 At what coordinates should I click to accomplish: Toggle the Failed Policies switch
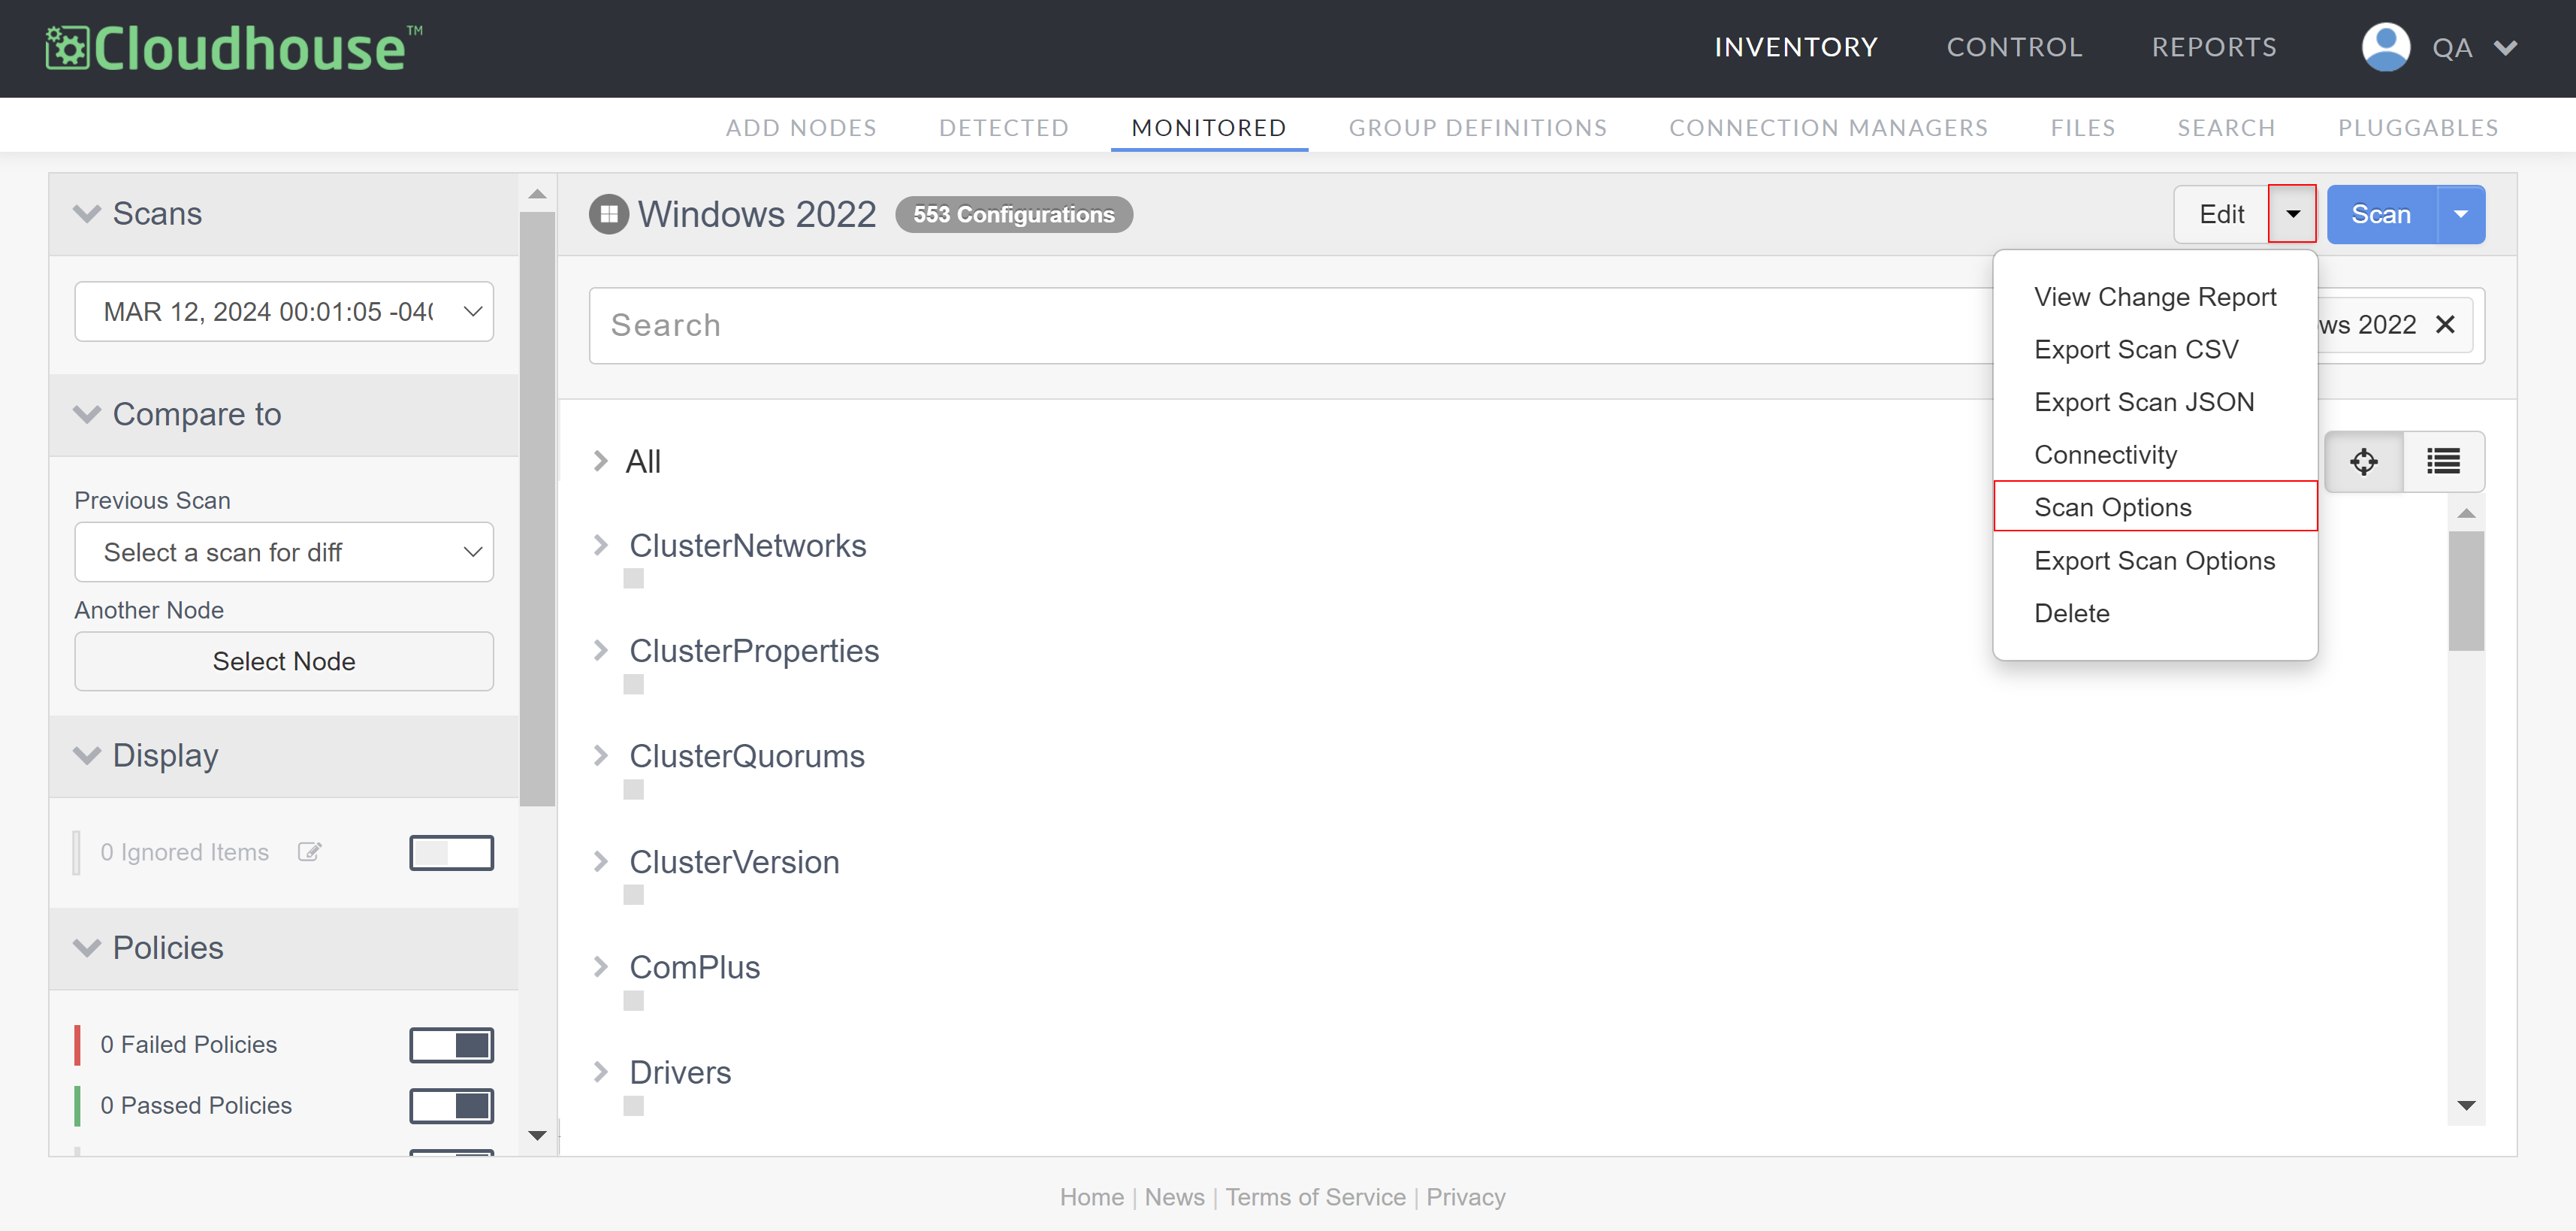[x=451, y=1045]
